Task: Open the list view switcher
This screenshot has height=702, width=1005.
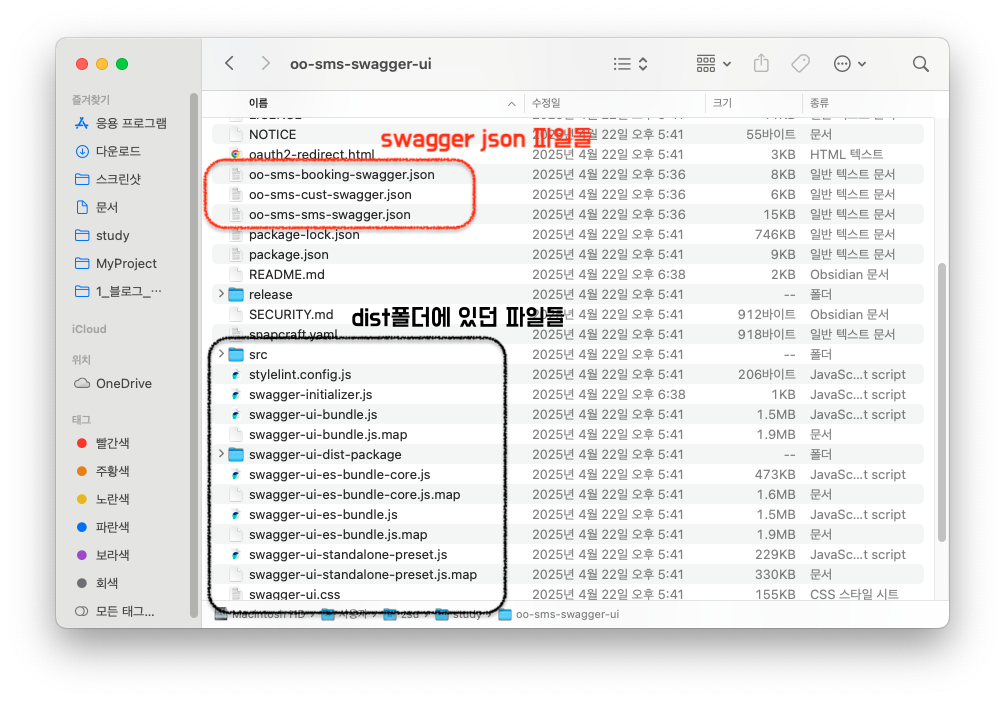Action: tap(631, 64)
